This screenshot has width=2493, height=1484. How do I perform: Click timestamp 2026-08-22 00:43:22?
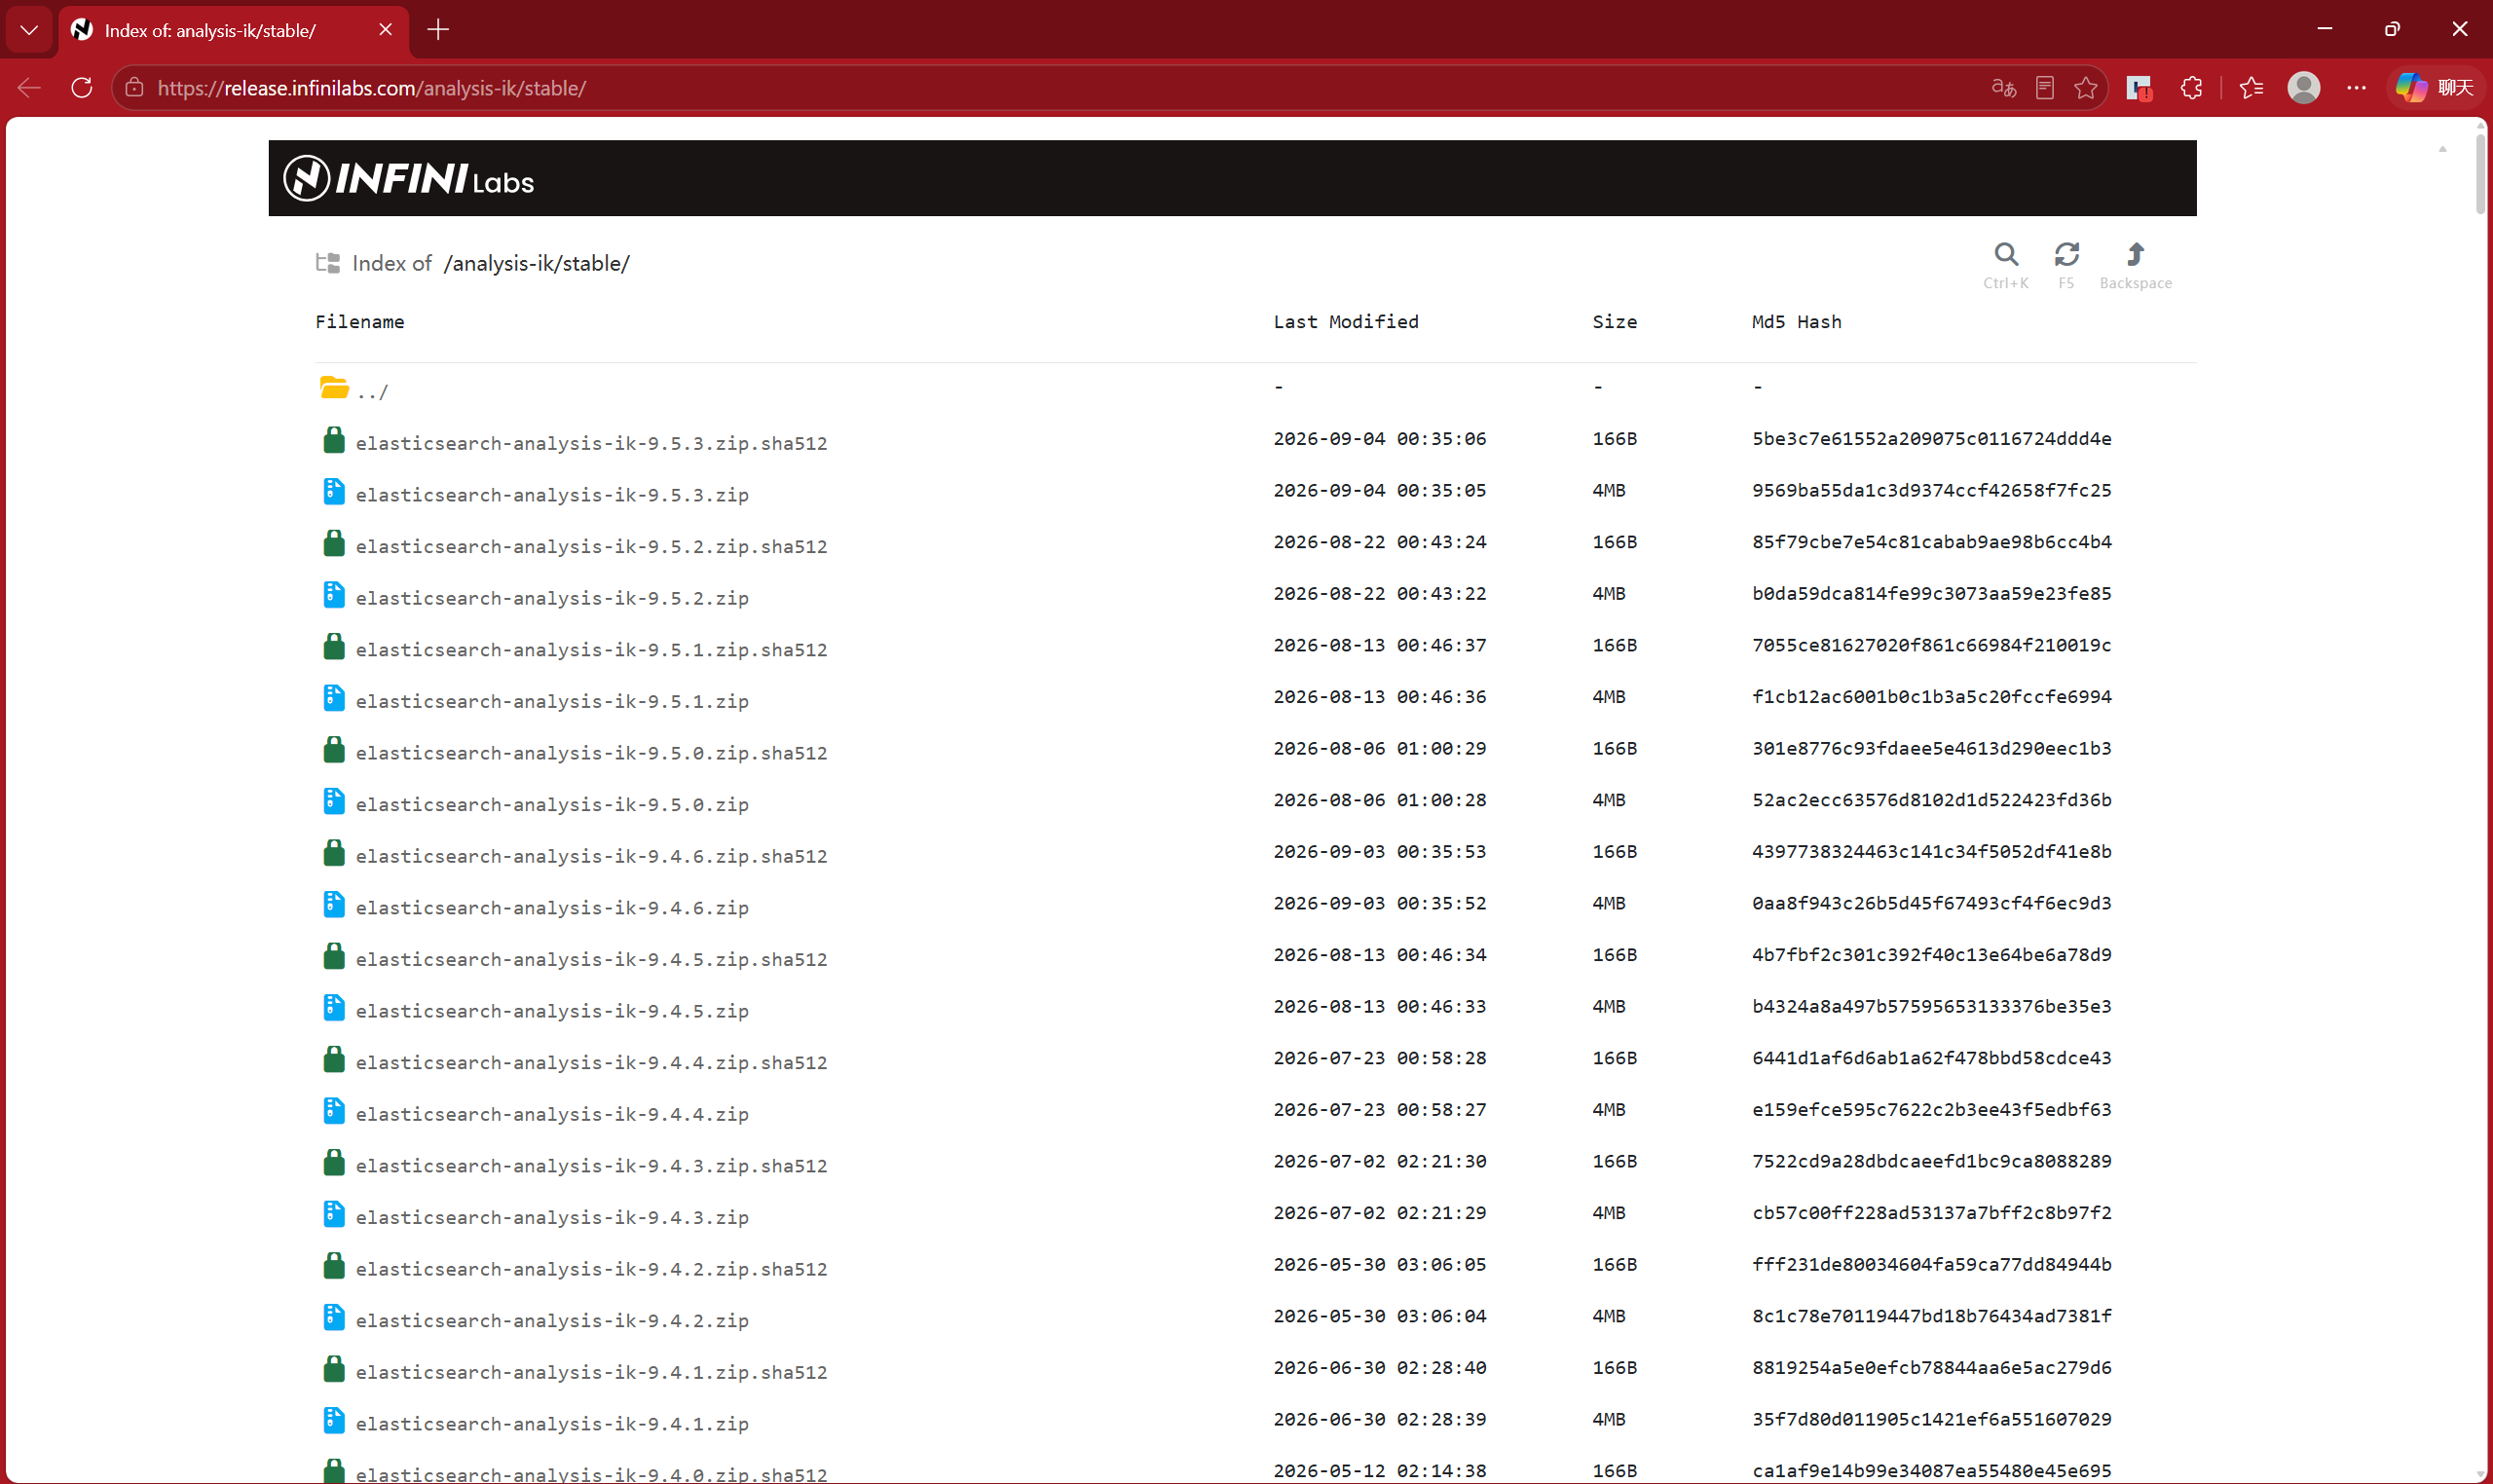click(1379, 593)
